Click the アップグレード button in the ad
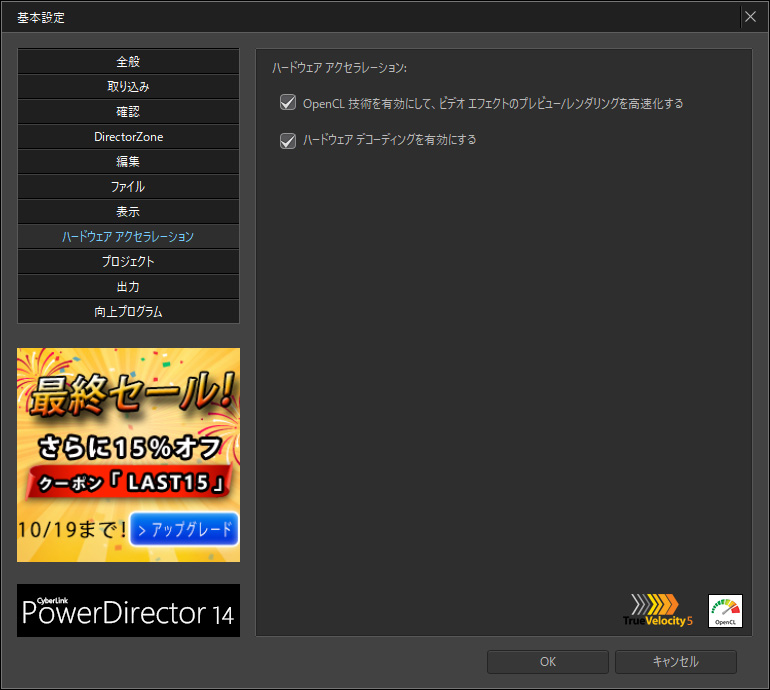 (x=184, y=529)
